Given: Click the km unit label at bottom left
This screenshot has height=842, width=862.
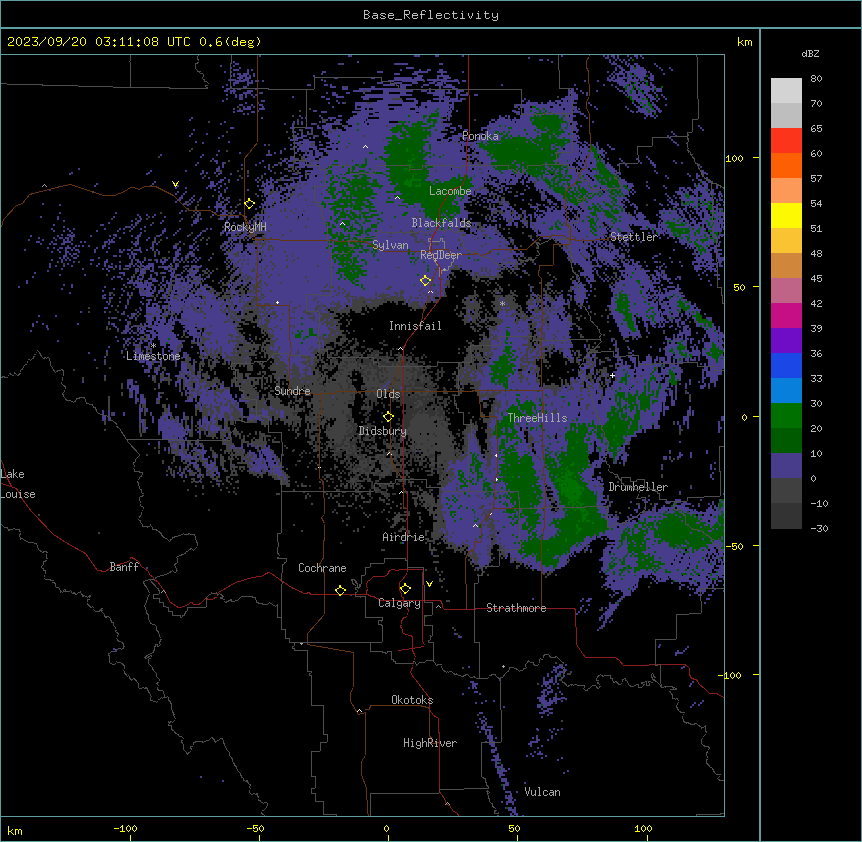Looking at the screenshot, I should [x=15, y=830].
